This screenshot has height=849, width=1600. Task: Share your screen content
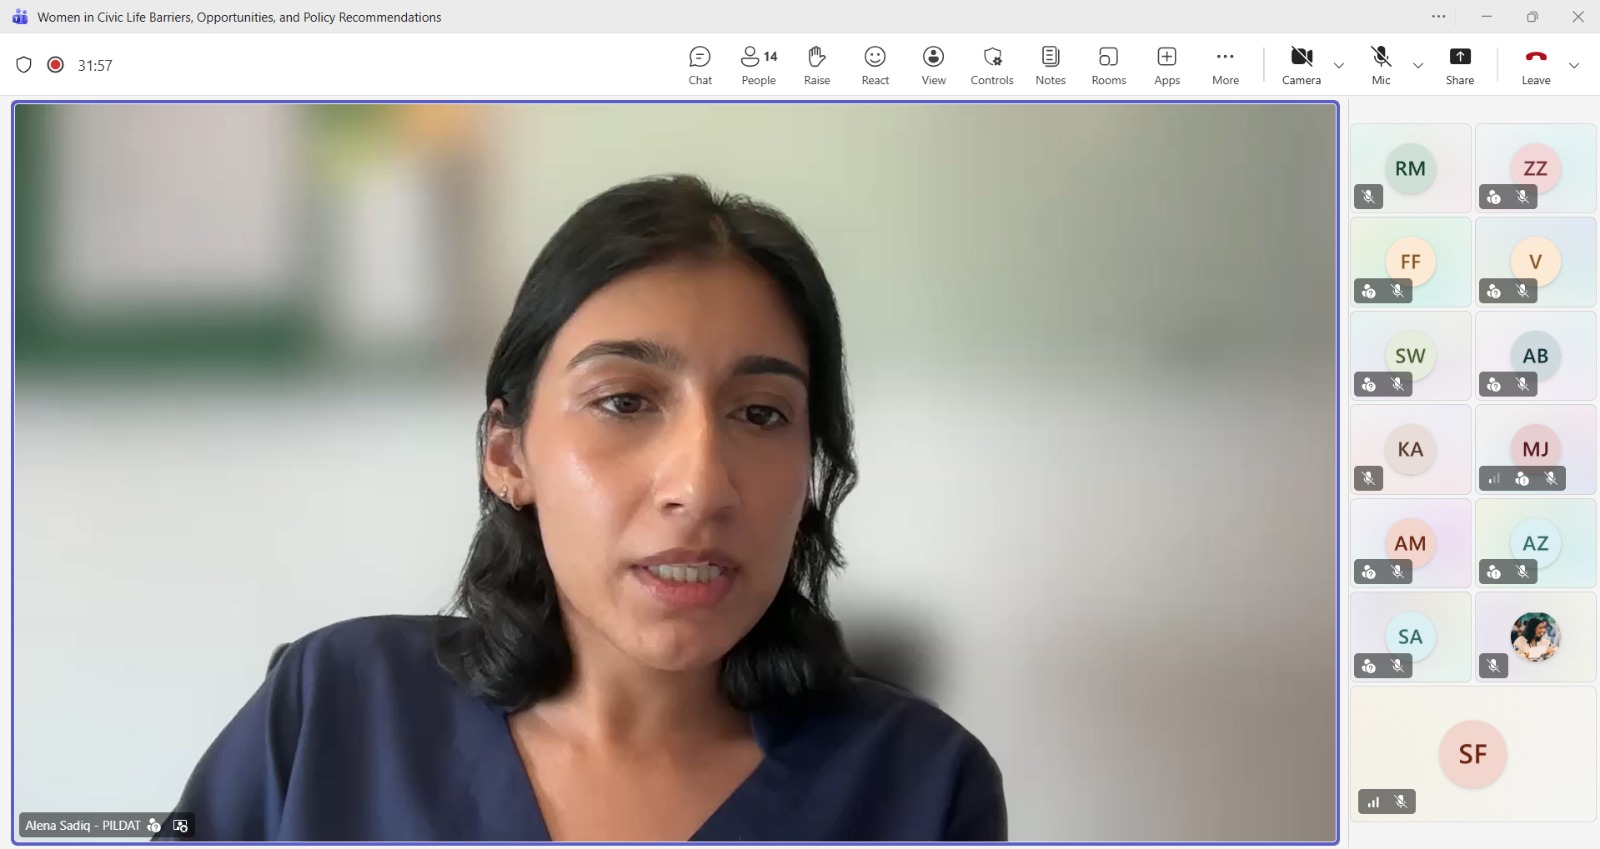[x=1459, y=65]
